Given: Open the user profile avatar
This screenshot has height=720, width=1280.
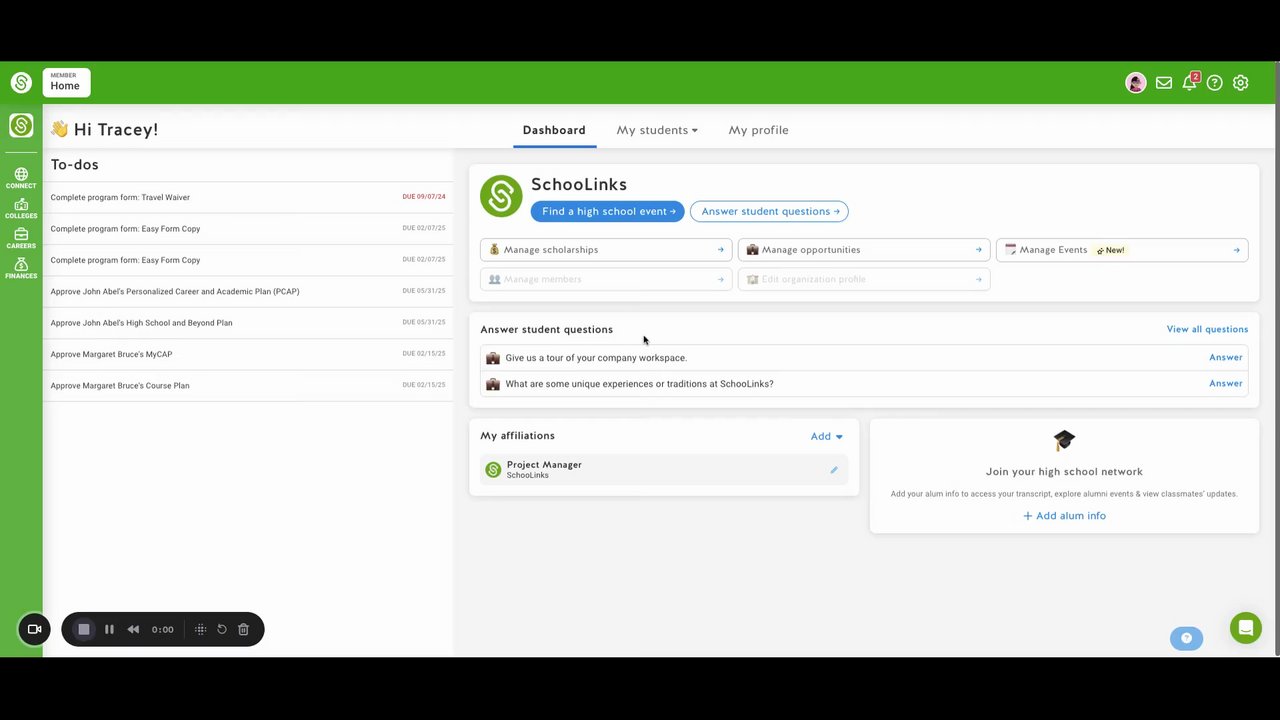Looking at the screenshot, I should click(1135, 83).
